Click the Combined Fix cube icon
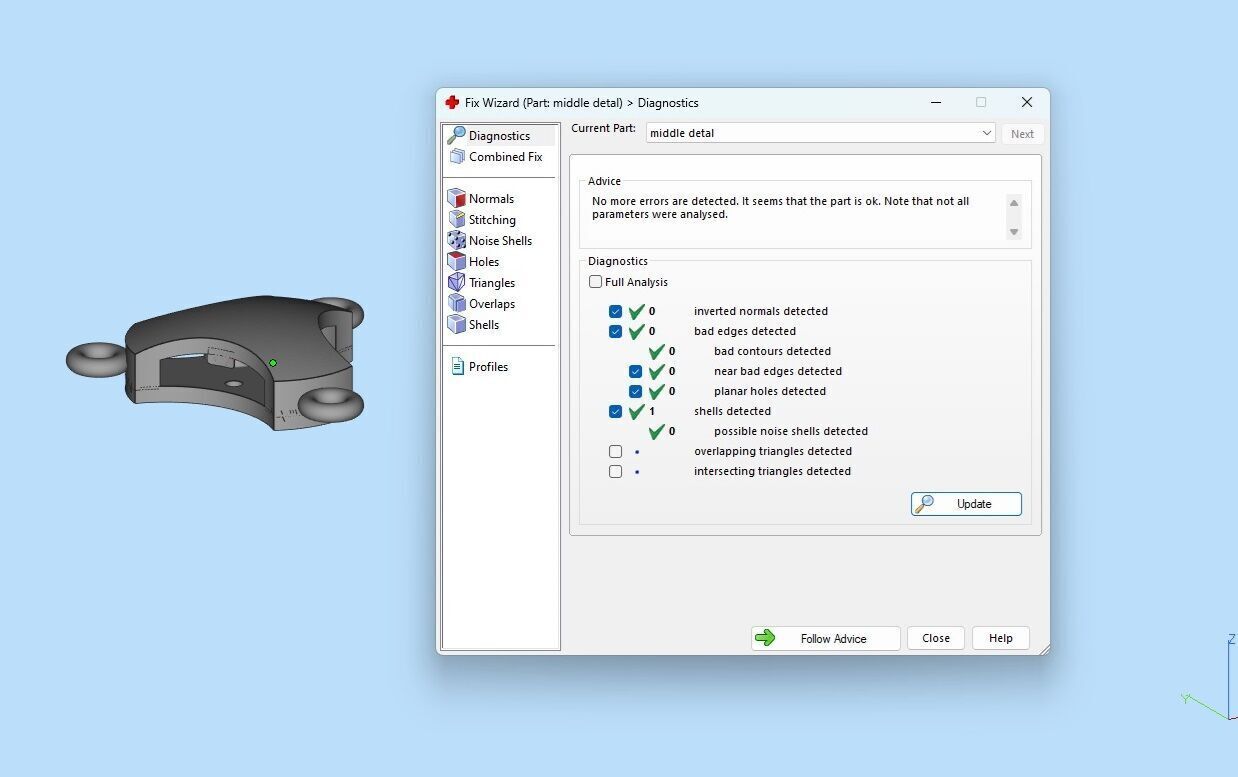The width and height of the screenshot is (1238, 777). [x=456, y=157]
